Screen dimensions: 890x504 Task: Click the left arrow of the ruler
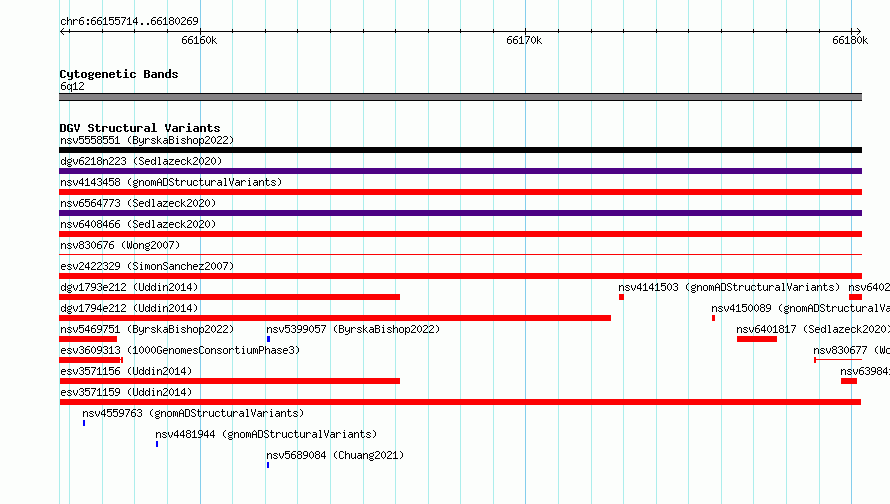click(x=64, y=31)
